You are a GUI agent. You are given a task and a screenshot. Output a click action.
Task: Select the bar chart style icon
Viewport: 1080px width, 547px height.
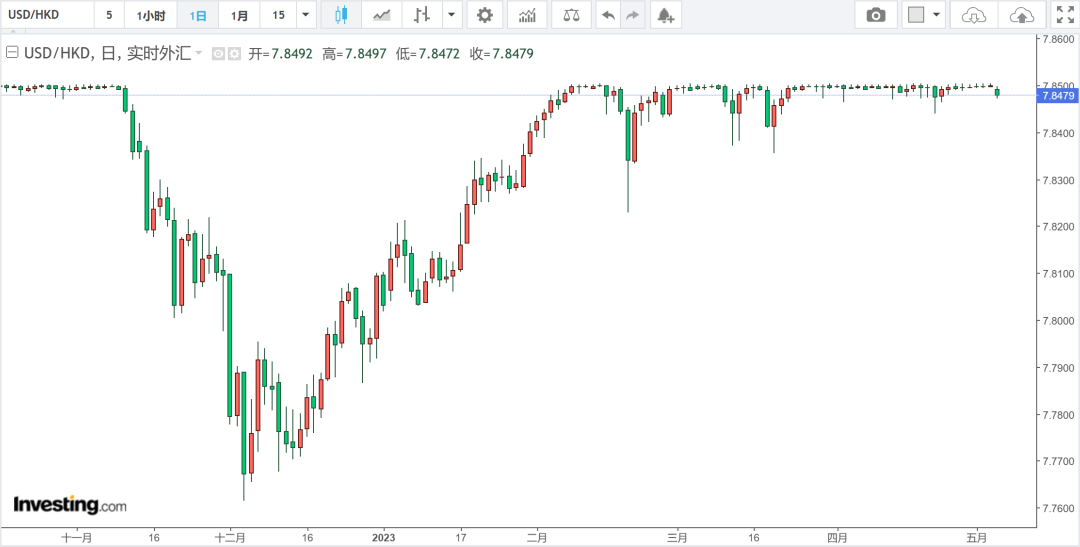(422, 15)
